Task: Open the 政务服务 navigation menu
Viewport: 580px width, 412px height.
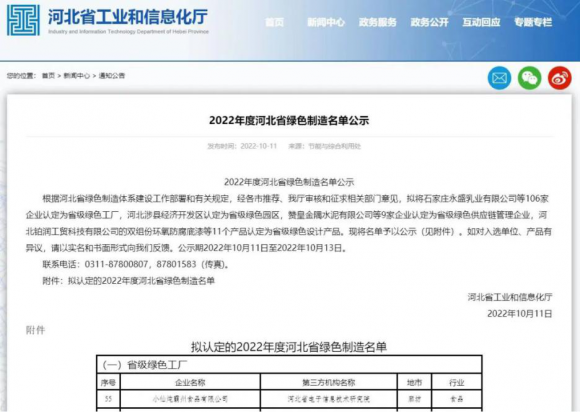Action: pos(378,23)
